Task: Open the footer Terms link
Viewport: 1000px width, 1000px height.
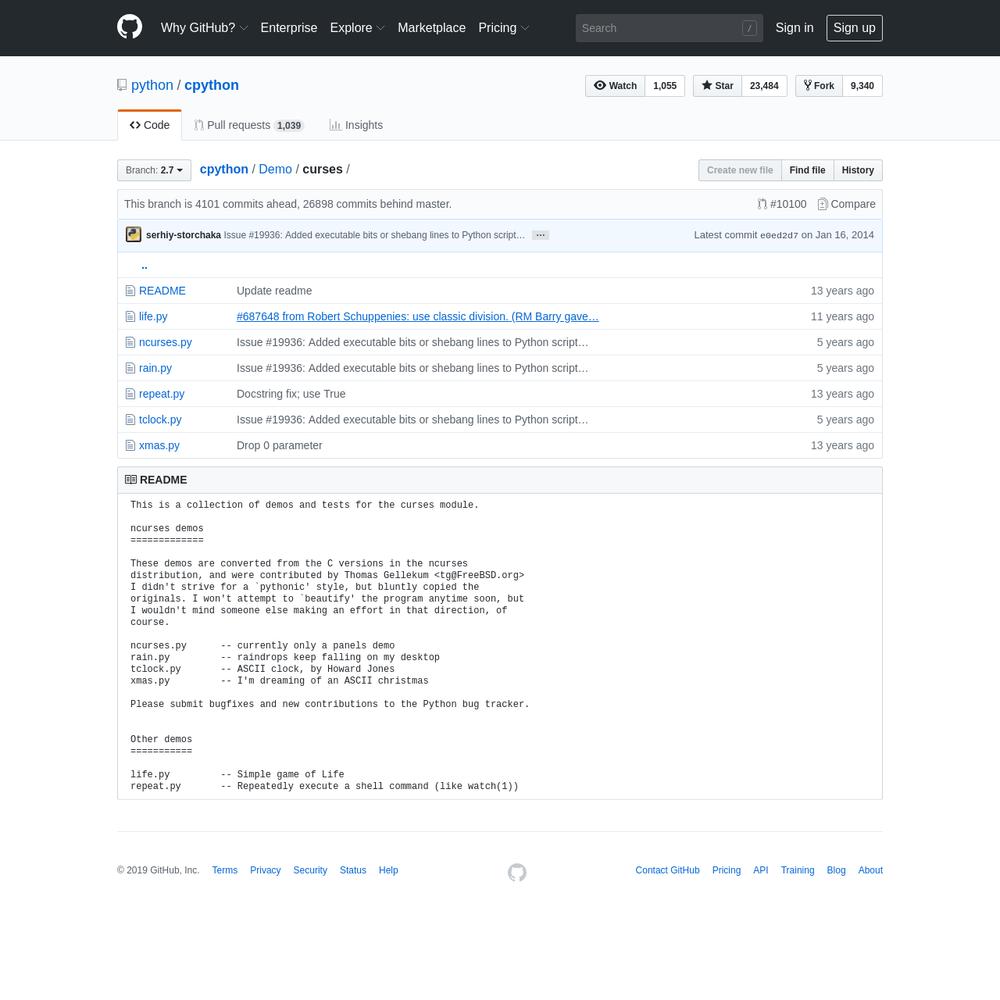Action: 224,870
